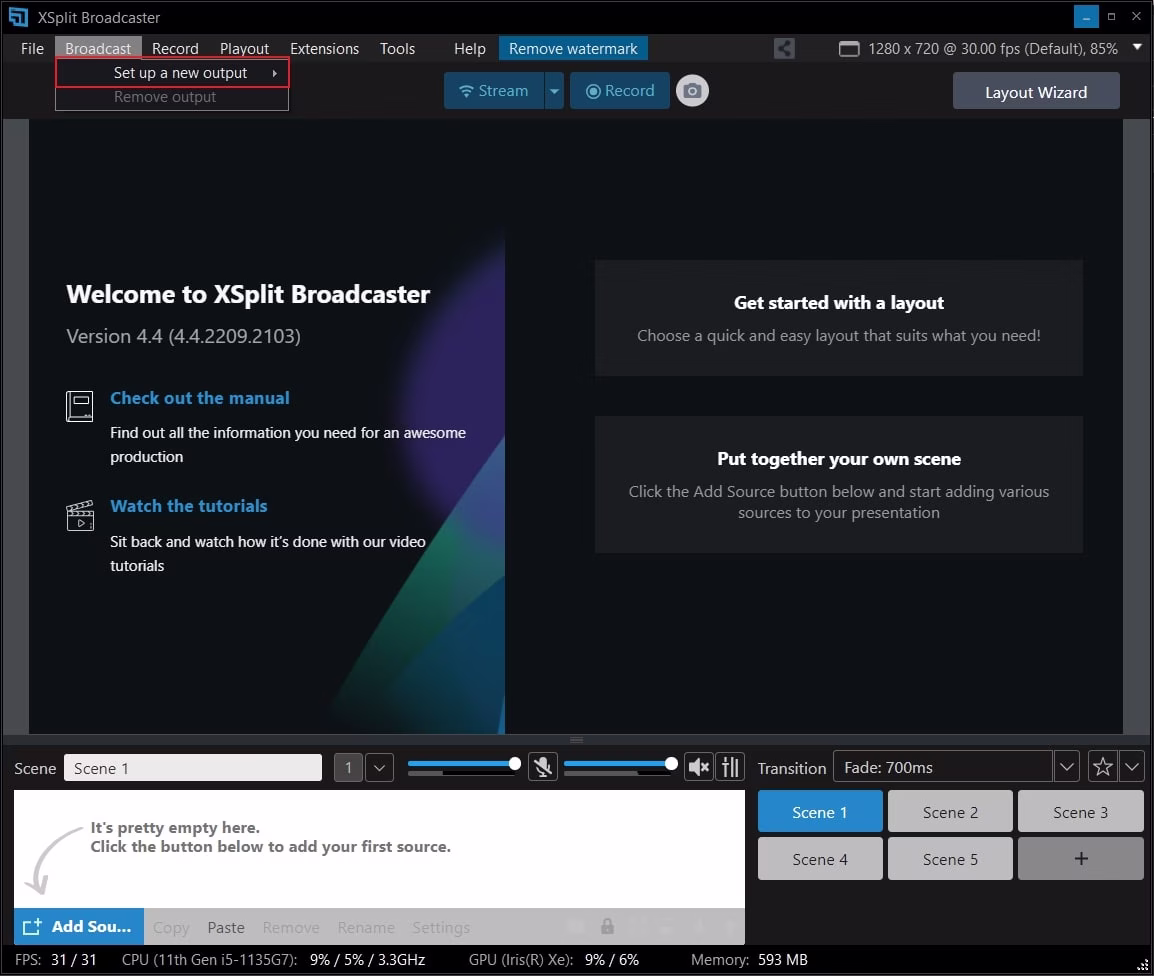Click the FPS 31 / 31 status
1154x976 pixels.
tap(56, 960)
